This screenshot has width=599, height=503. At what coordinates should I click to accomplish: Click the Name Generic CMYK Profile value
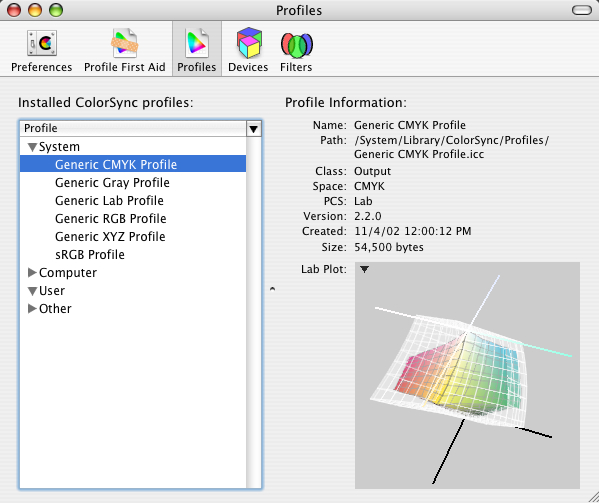coord(410,125)
